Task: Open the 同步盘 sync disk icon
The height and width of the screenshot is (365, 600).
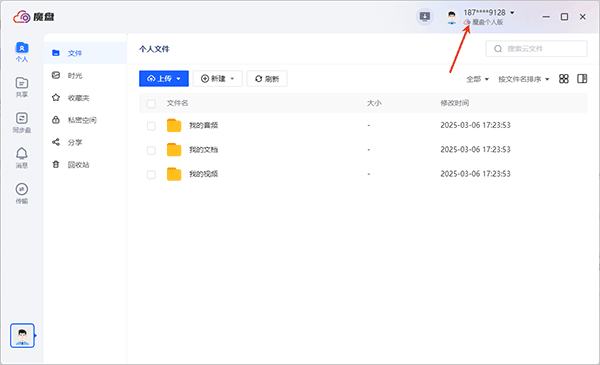Action: (x=22, y=123)
